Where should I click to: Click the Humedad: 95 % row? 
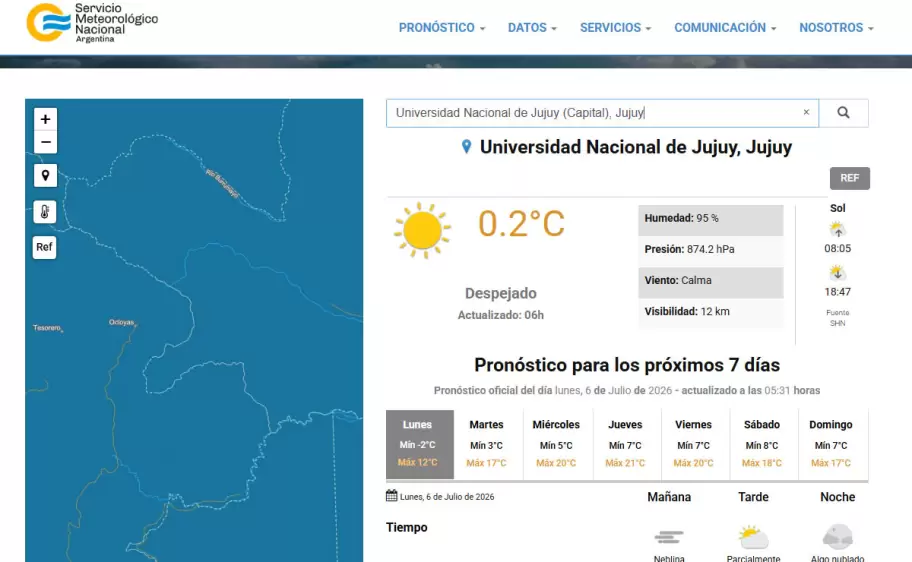711,219
